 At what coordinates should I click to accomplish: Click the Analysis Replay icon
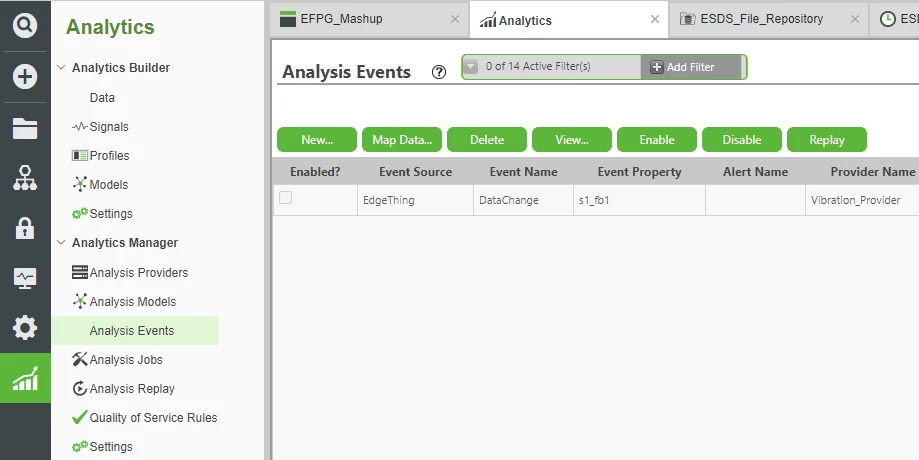[80, 388]
